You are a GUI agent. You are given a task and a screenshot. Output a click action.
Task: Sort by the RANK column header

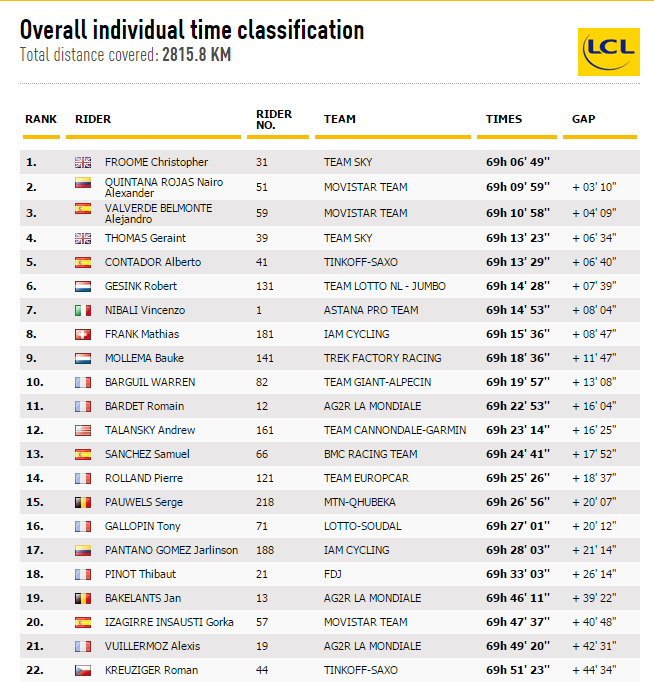coord(41,119)
